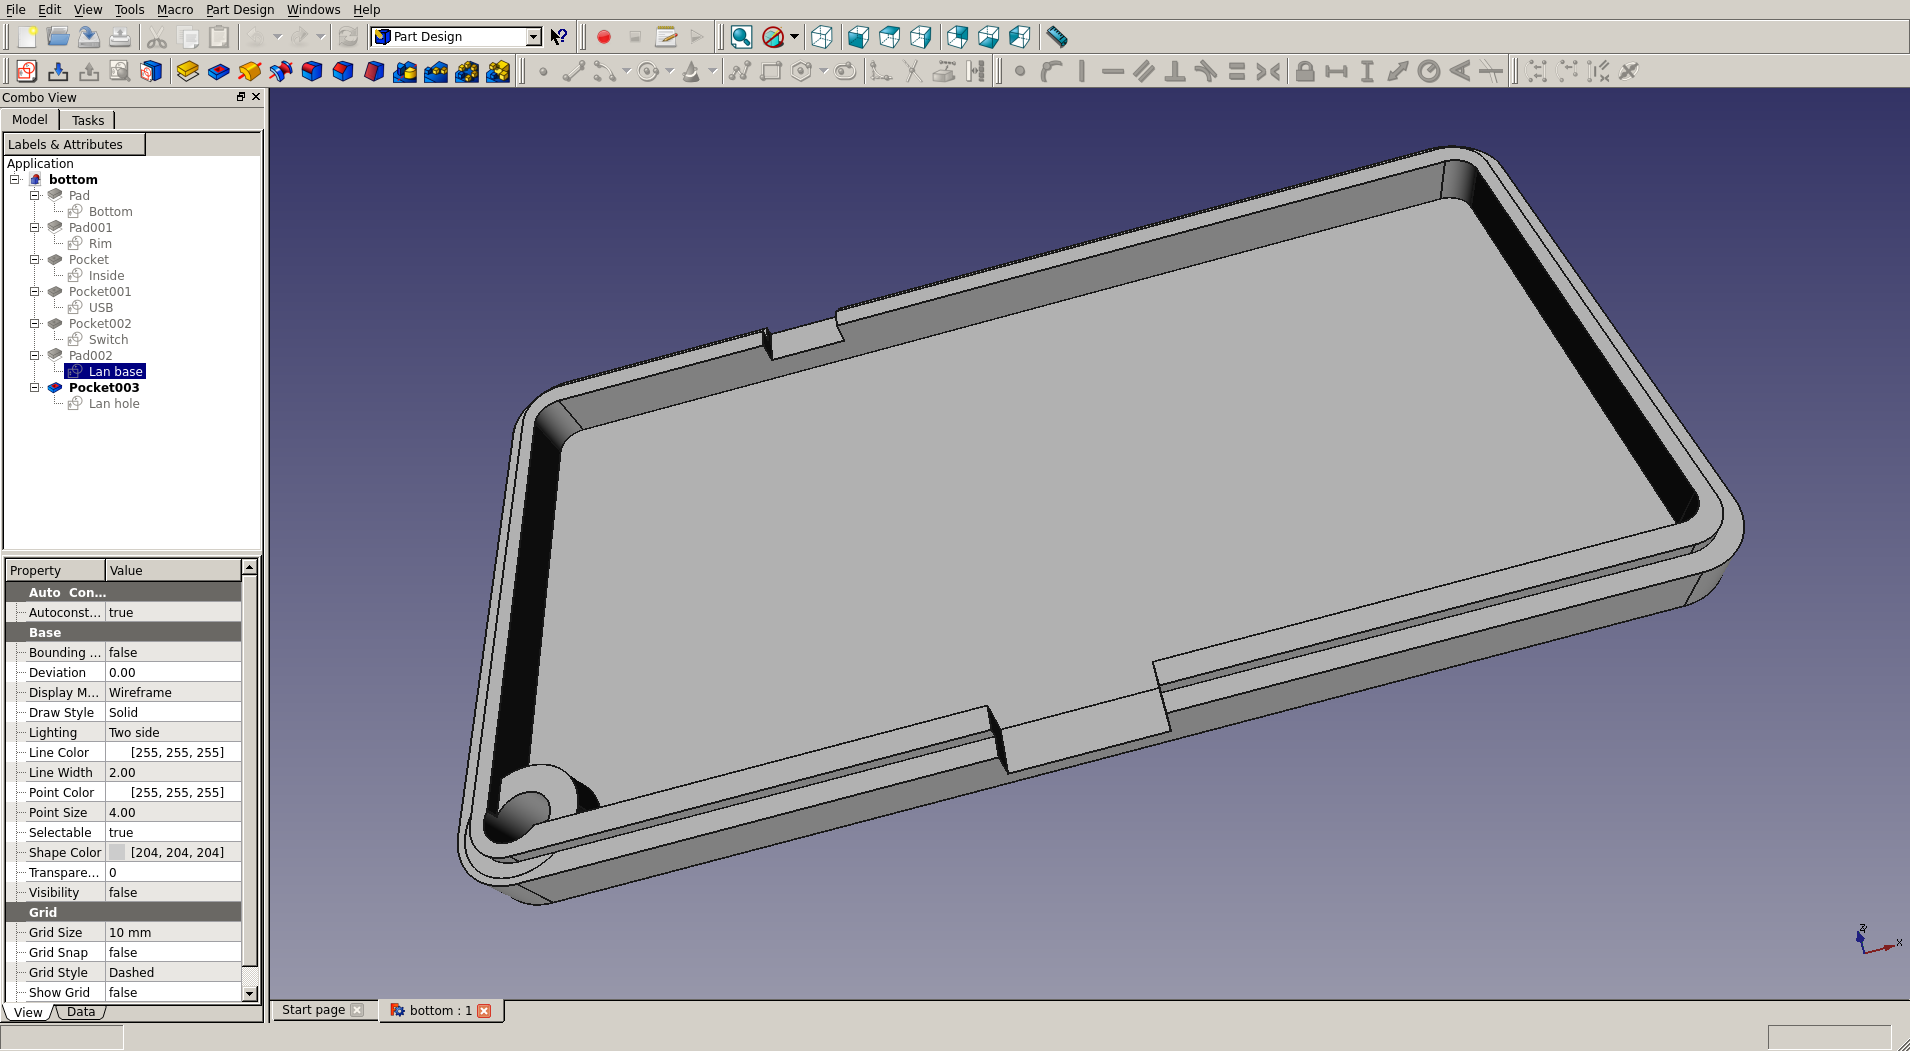Image resolution: width=1910 pixels, height=1051 pixels.
Task: Click the Fillet tool icon
Action: click(312, 71)
